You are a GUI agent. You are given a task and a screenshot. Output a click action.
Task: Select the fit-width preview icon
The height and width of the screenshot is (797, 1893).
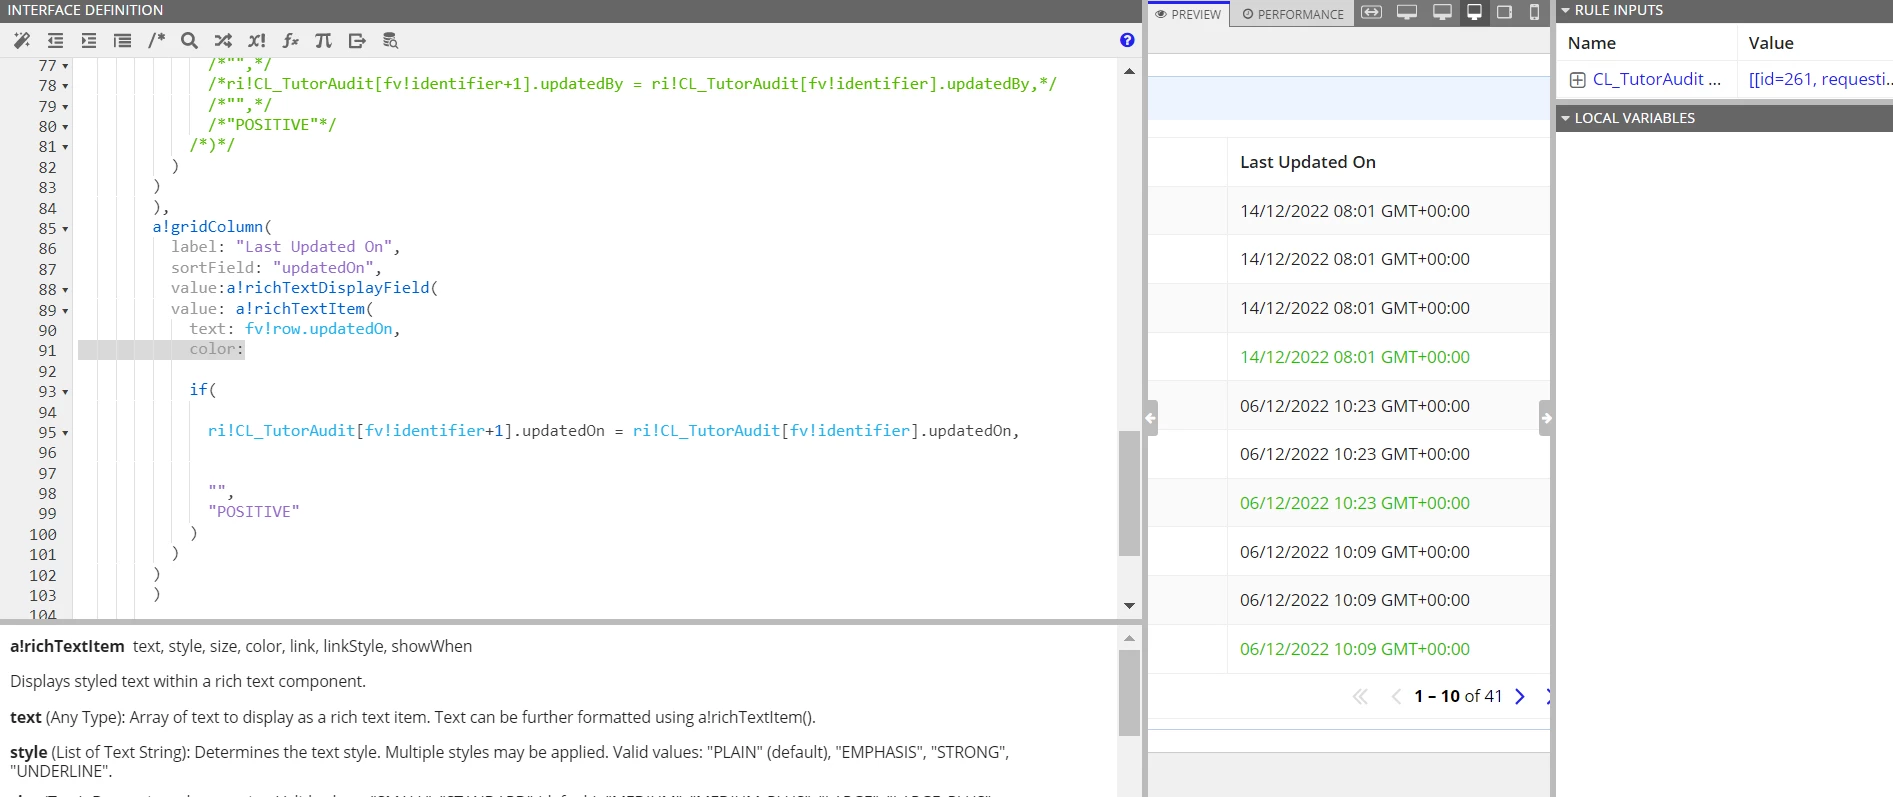(1372, 12)
